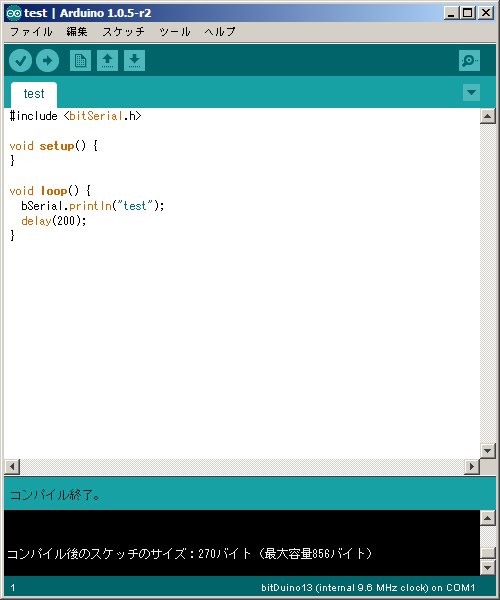Open the スケッチ menu

pyautogui.click(x=124, y=32)
